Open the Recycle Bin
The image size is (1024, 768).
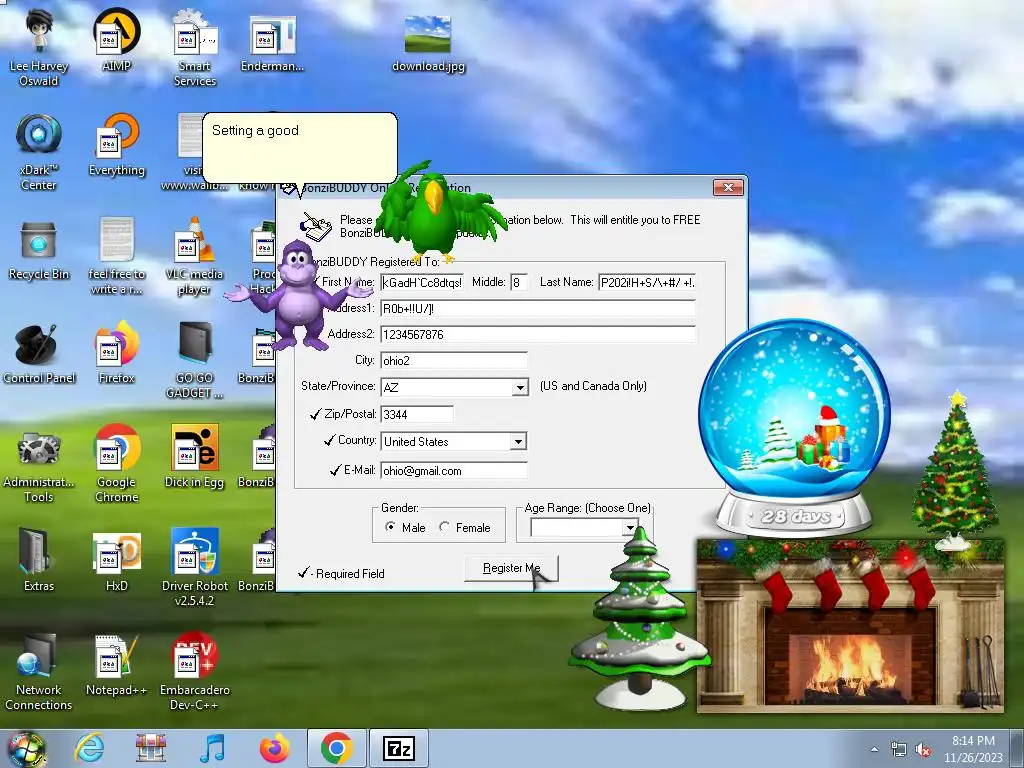point(39,249)
